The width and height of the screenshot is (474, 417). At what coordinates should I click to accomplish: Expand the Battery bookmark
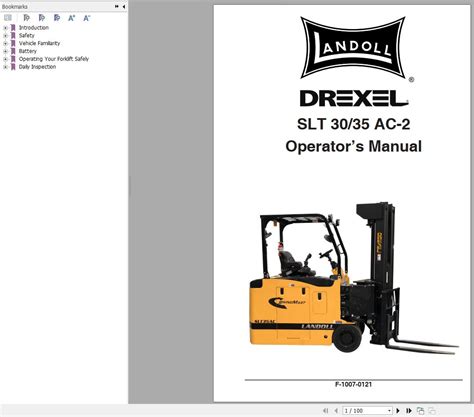(5, 51)
